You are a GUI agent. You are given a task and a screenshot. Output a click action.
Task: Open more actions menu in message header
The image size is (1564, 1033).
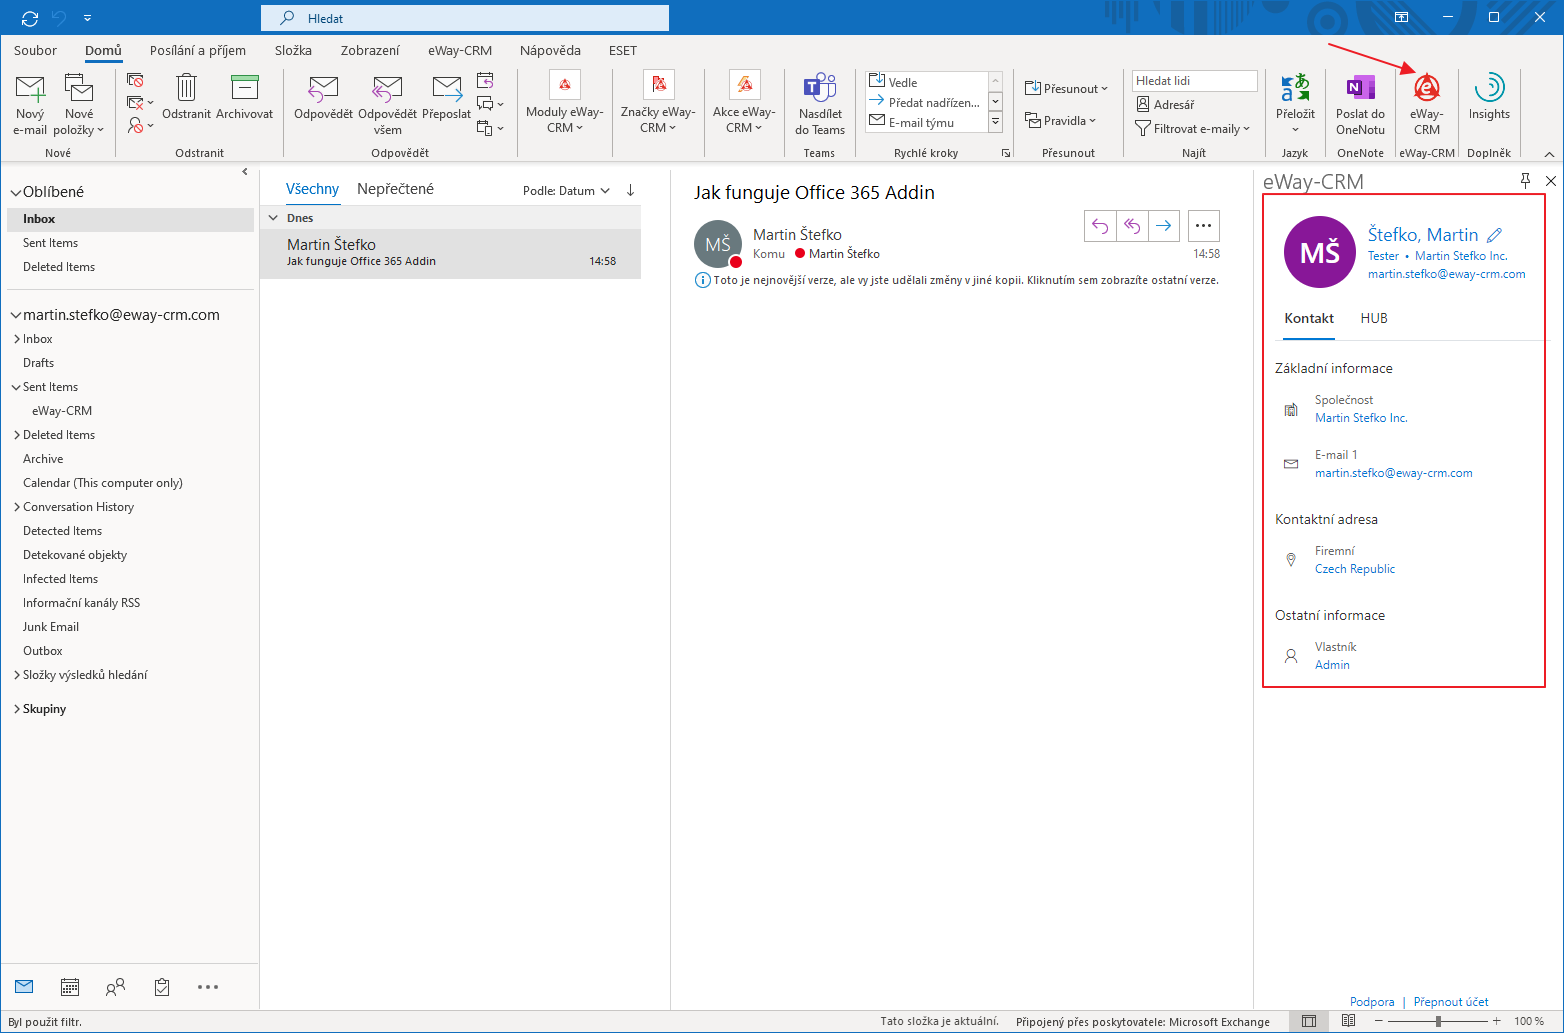point(1204,226)
